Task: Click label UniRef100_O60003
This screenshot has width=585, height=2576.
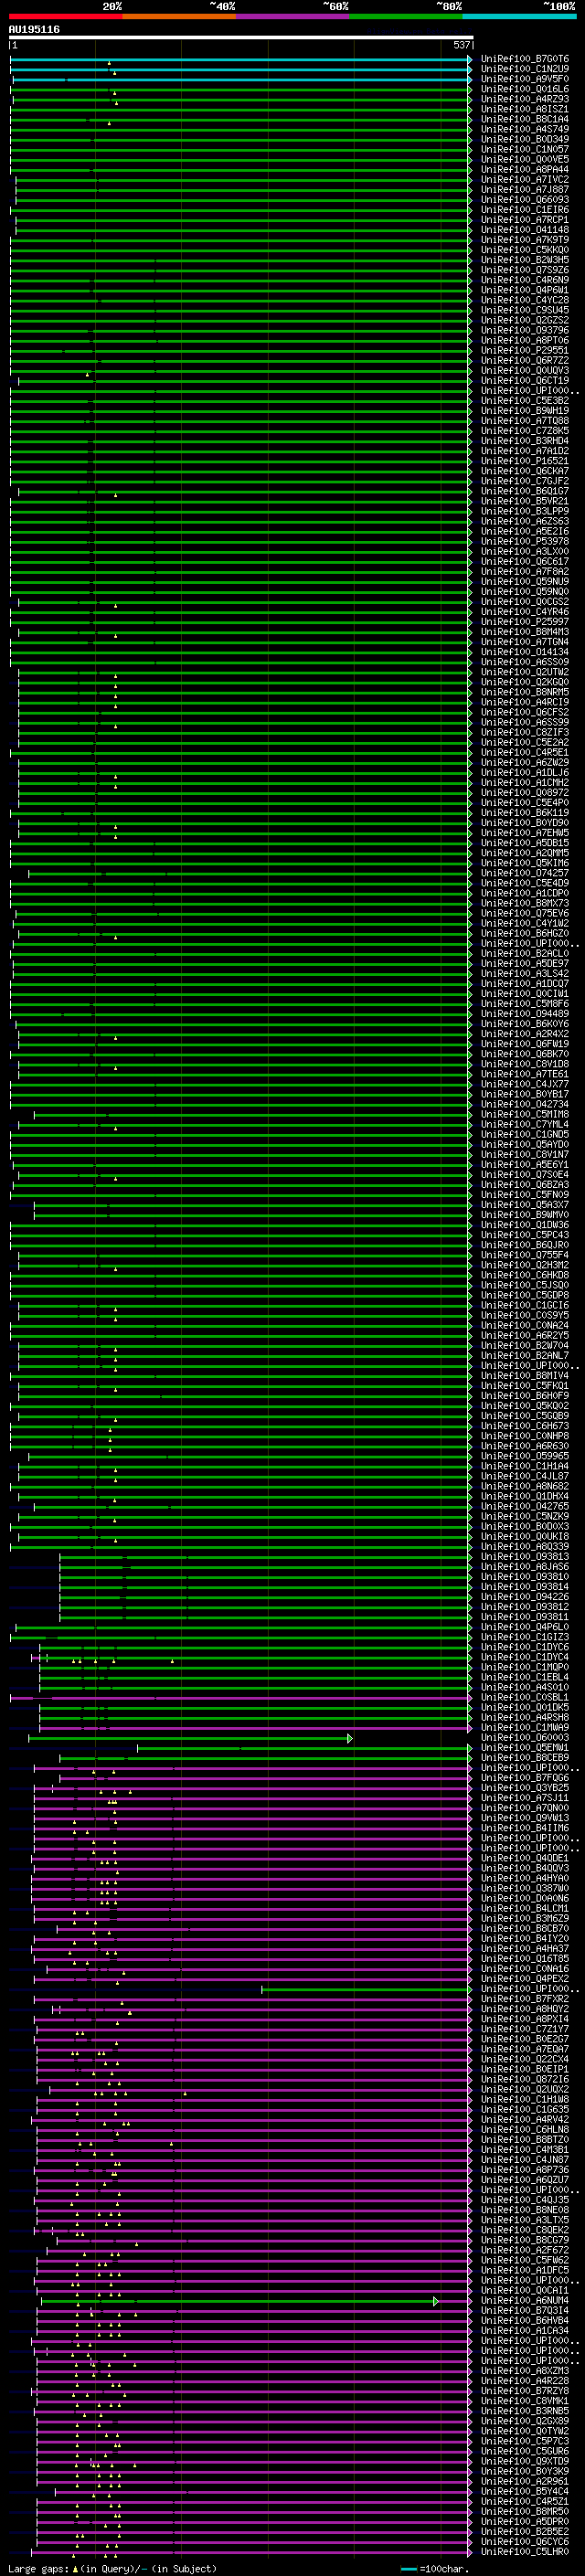Action: 525,1737
